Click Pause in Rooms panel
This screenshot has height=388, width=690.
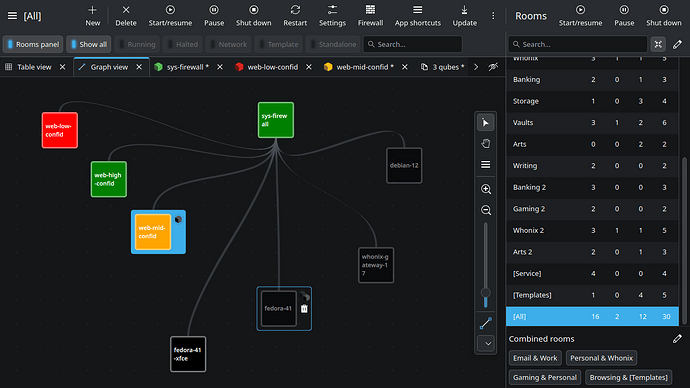pyautogui.click(x=624, y=16)
